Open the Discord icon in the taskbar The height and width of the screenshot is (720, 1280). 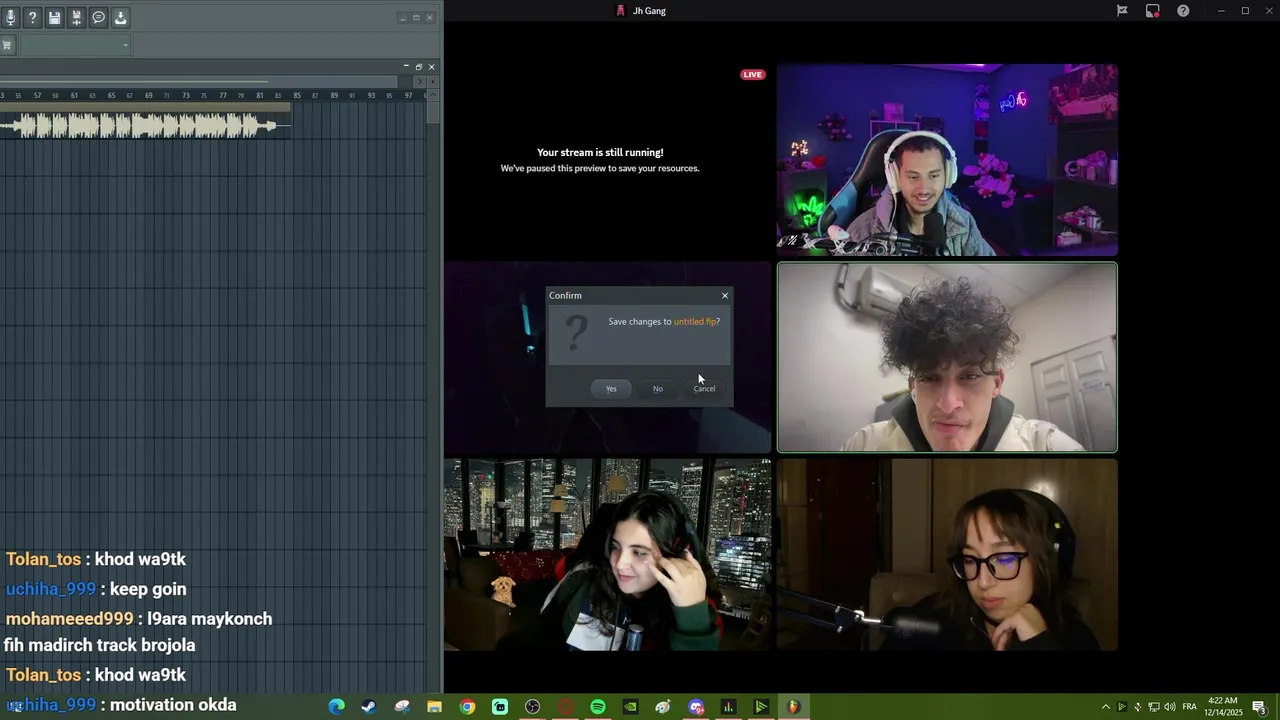click(696, 707)
